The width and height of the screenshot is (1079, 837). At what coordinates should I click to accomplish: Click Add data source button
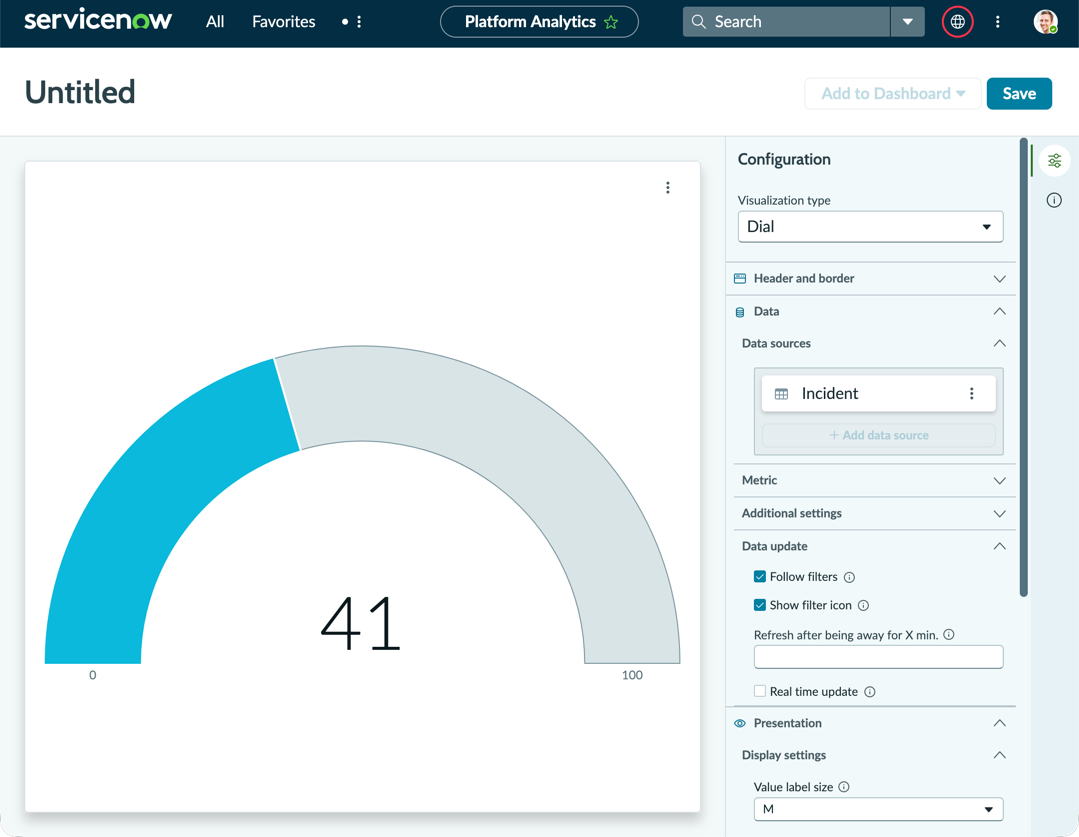pos(879,435)
